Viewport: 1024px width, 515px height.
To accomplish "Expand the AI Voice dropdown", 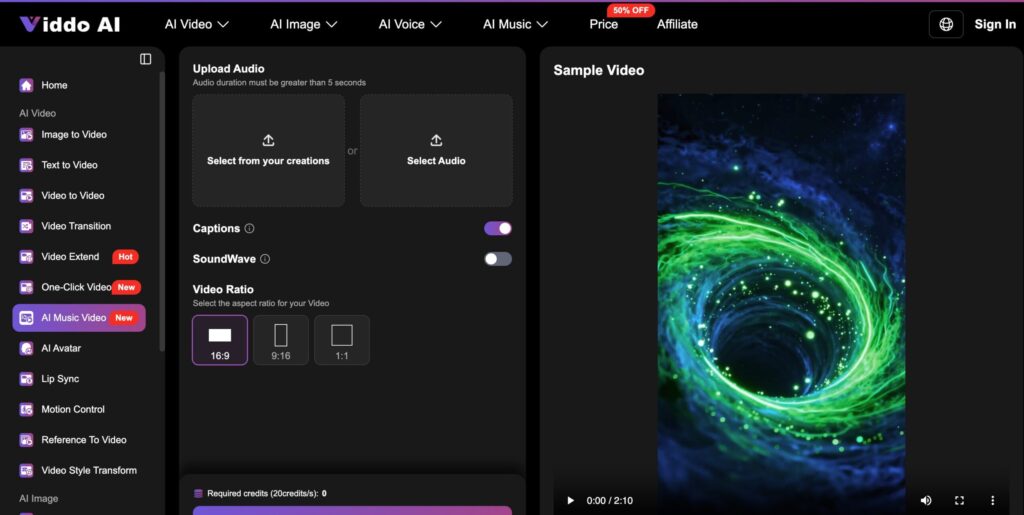I will (x=410, y=24).
